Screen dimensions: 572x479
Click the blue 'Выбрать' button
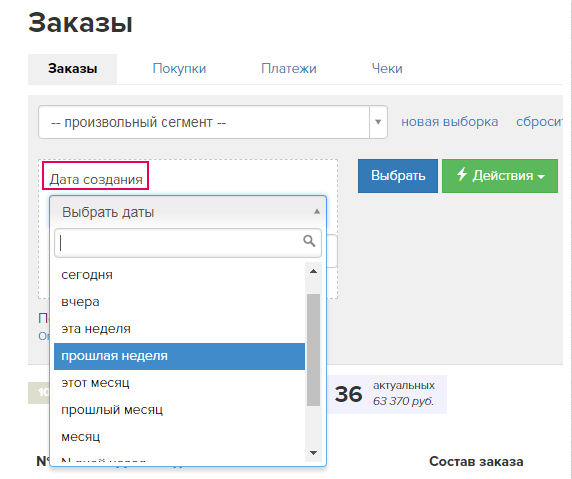coord(398,176)
